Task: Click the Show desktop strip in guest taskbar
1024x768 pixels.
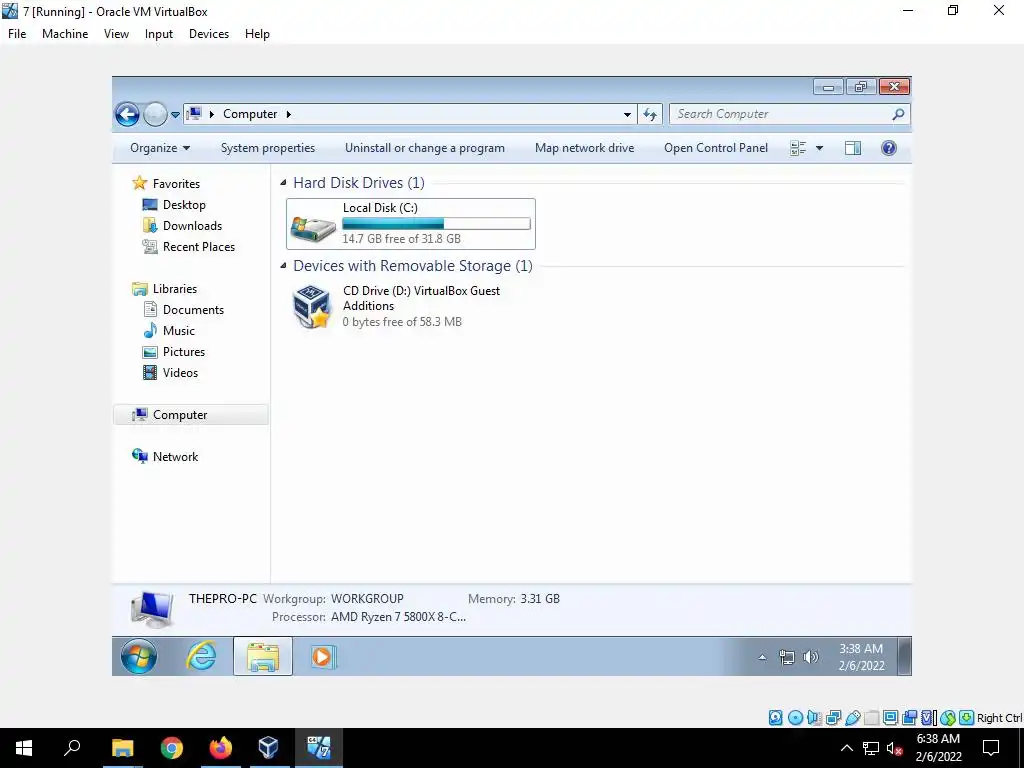Action: point(904,656)
